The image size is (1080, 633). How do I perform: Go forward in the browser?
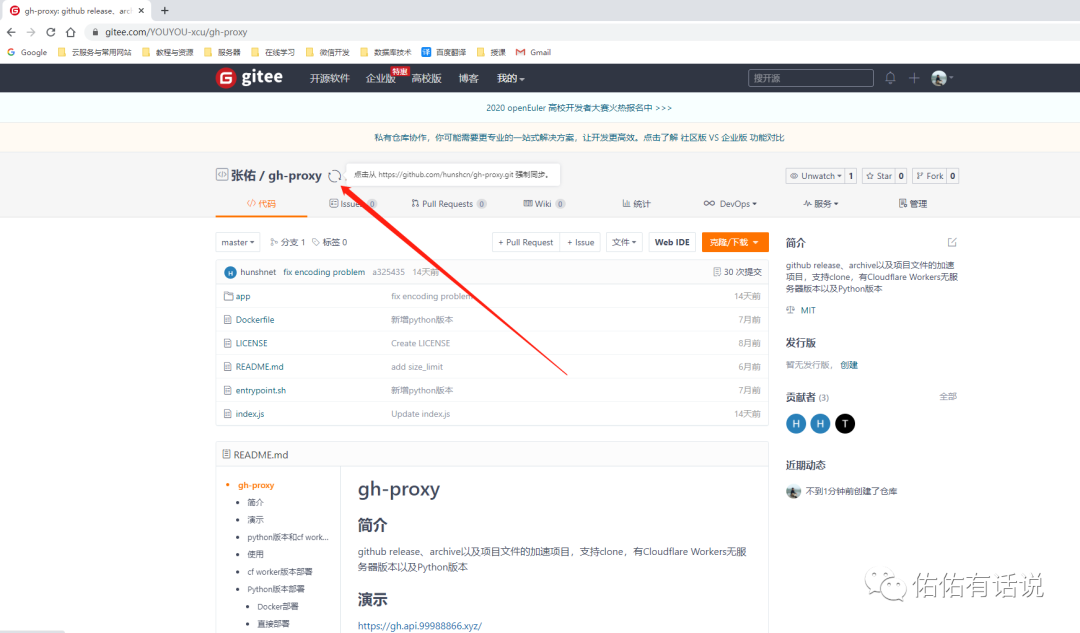31,32
